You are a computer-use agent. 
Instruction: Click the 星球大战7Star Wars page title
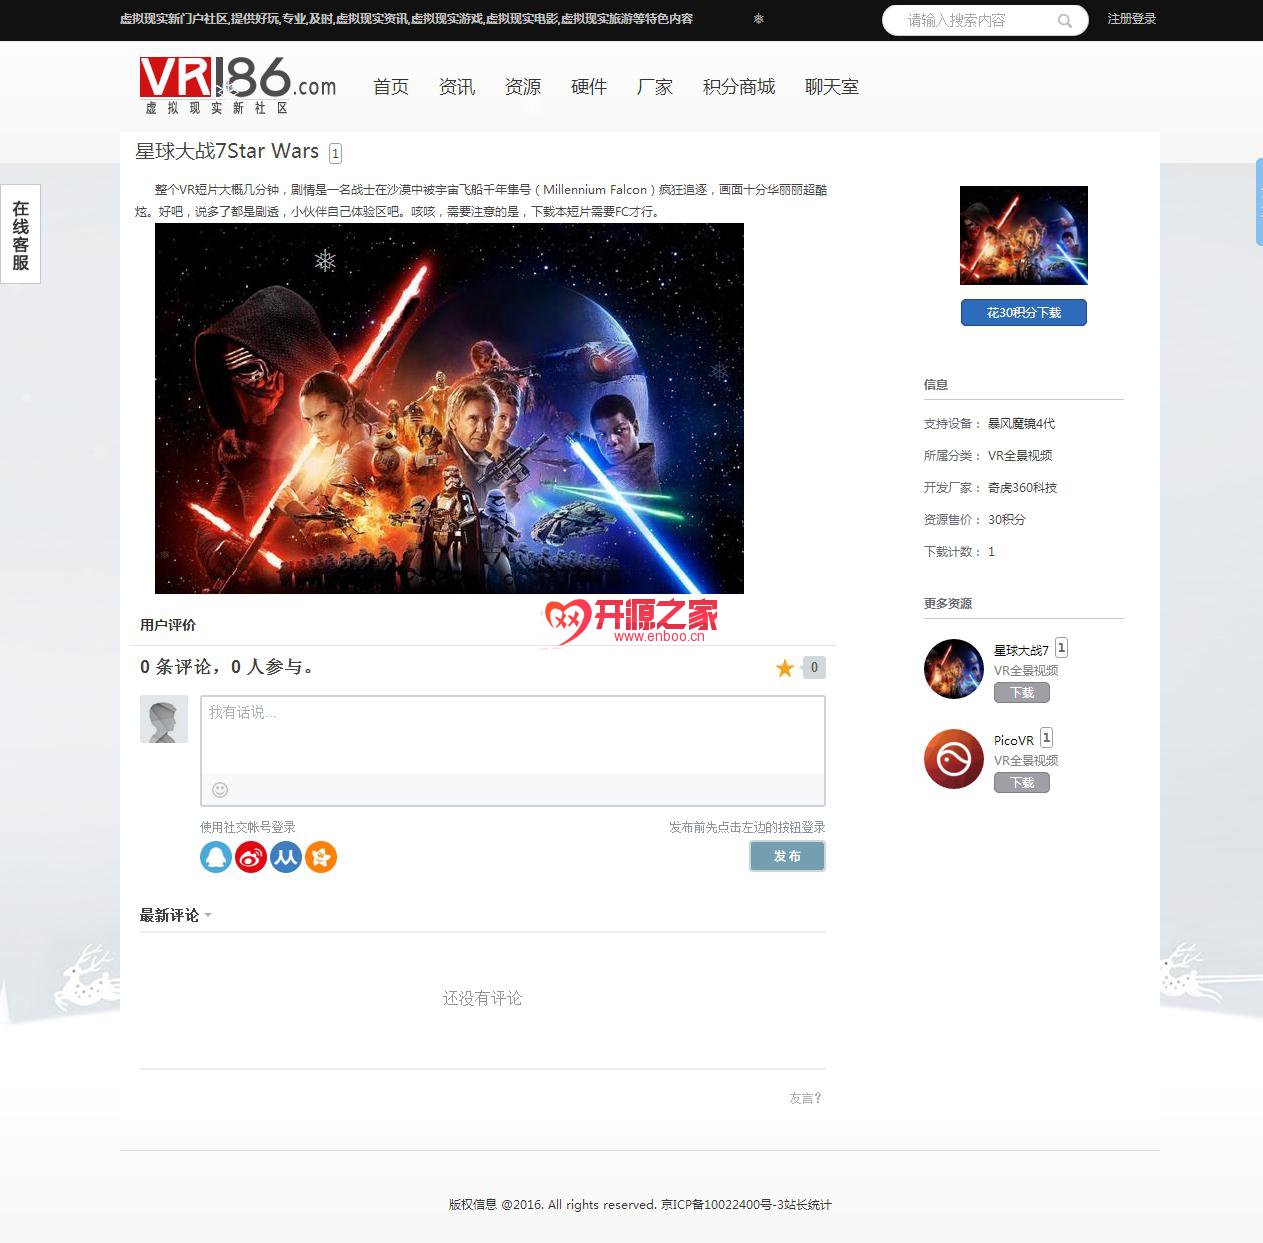tap(227, 151)
